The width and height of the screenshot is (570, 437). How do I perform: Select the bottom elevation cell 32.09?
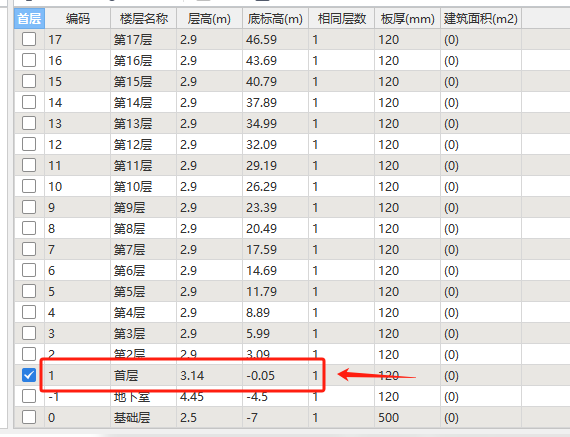click(x=275, y=144)
